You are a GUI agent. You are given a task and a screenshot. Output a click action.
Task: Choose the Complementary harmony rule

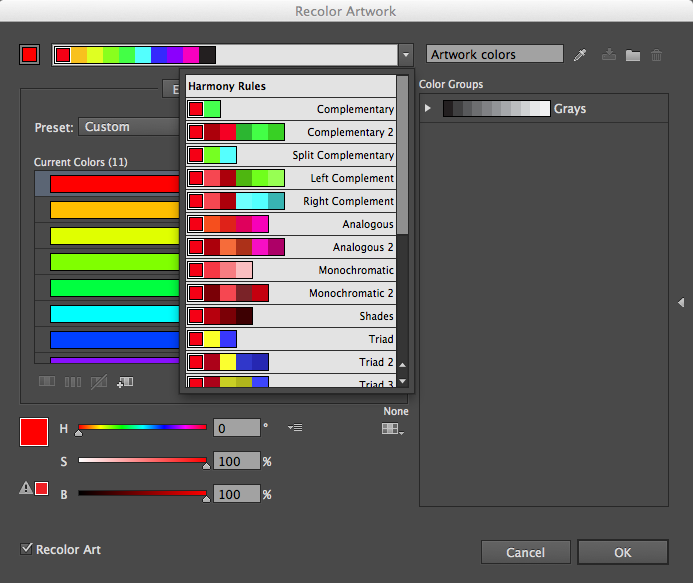[x=291, y=109]
